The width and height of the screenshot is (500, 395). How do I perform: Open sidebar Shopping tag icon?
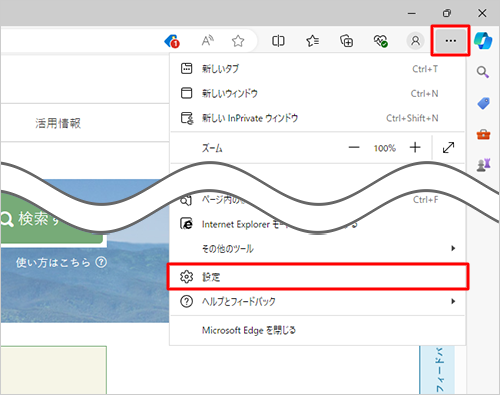(x=483, y=103)
